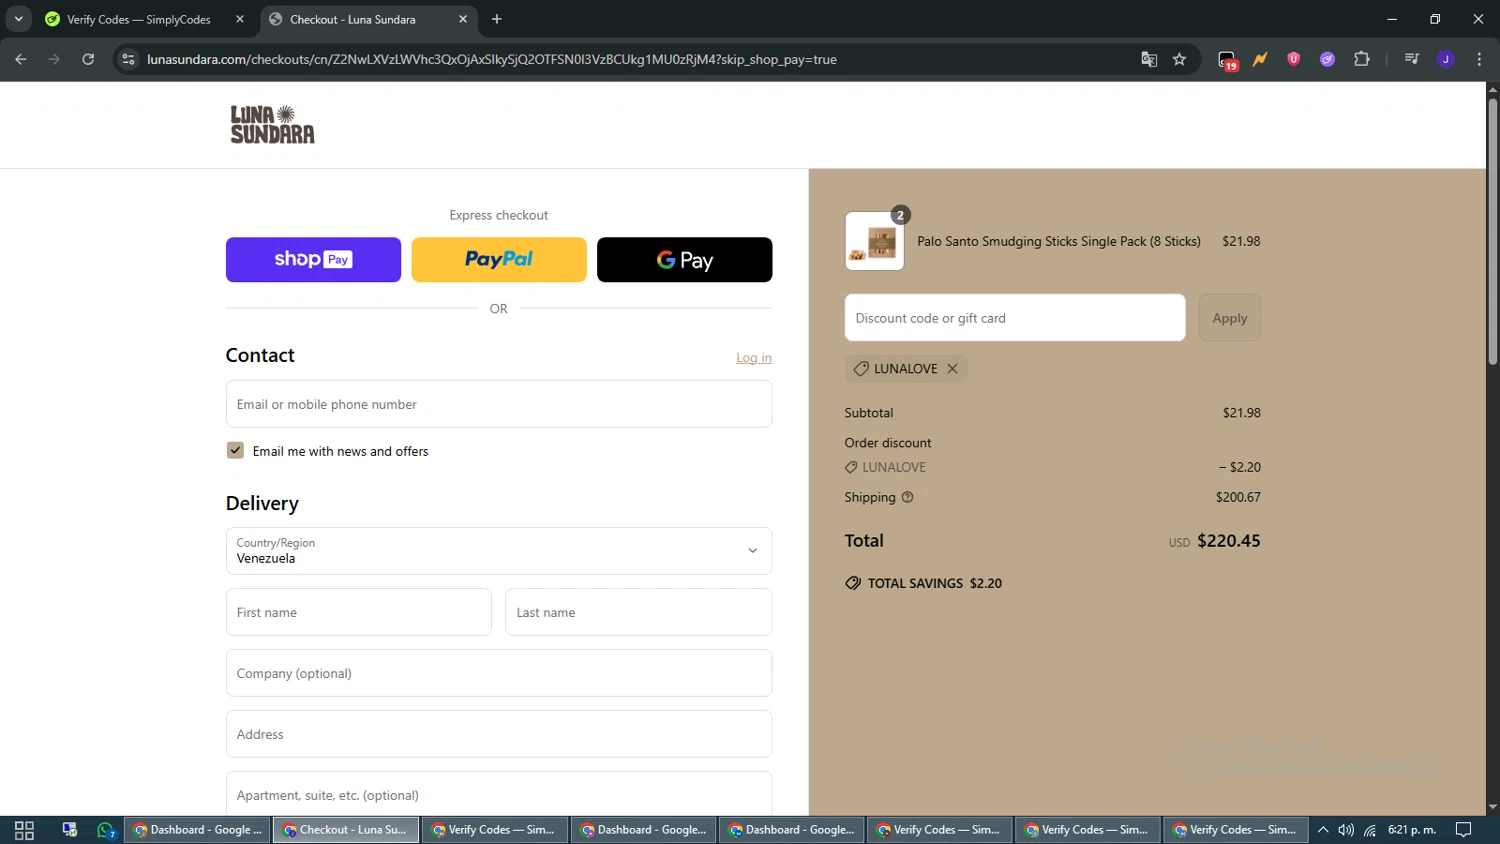
Task: Open the taskbar monitor app icon
Action: tap(69, 830)
